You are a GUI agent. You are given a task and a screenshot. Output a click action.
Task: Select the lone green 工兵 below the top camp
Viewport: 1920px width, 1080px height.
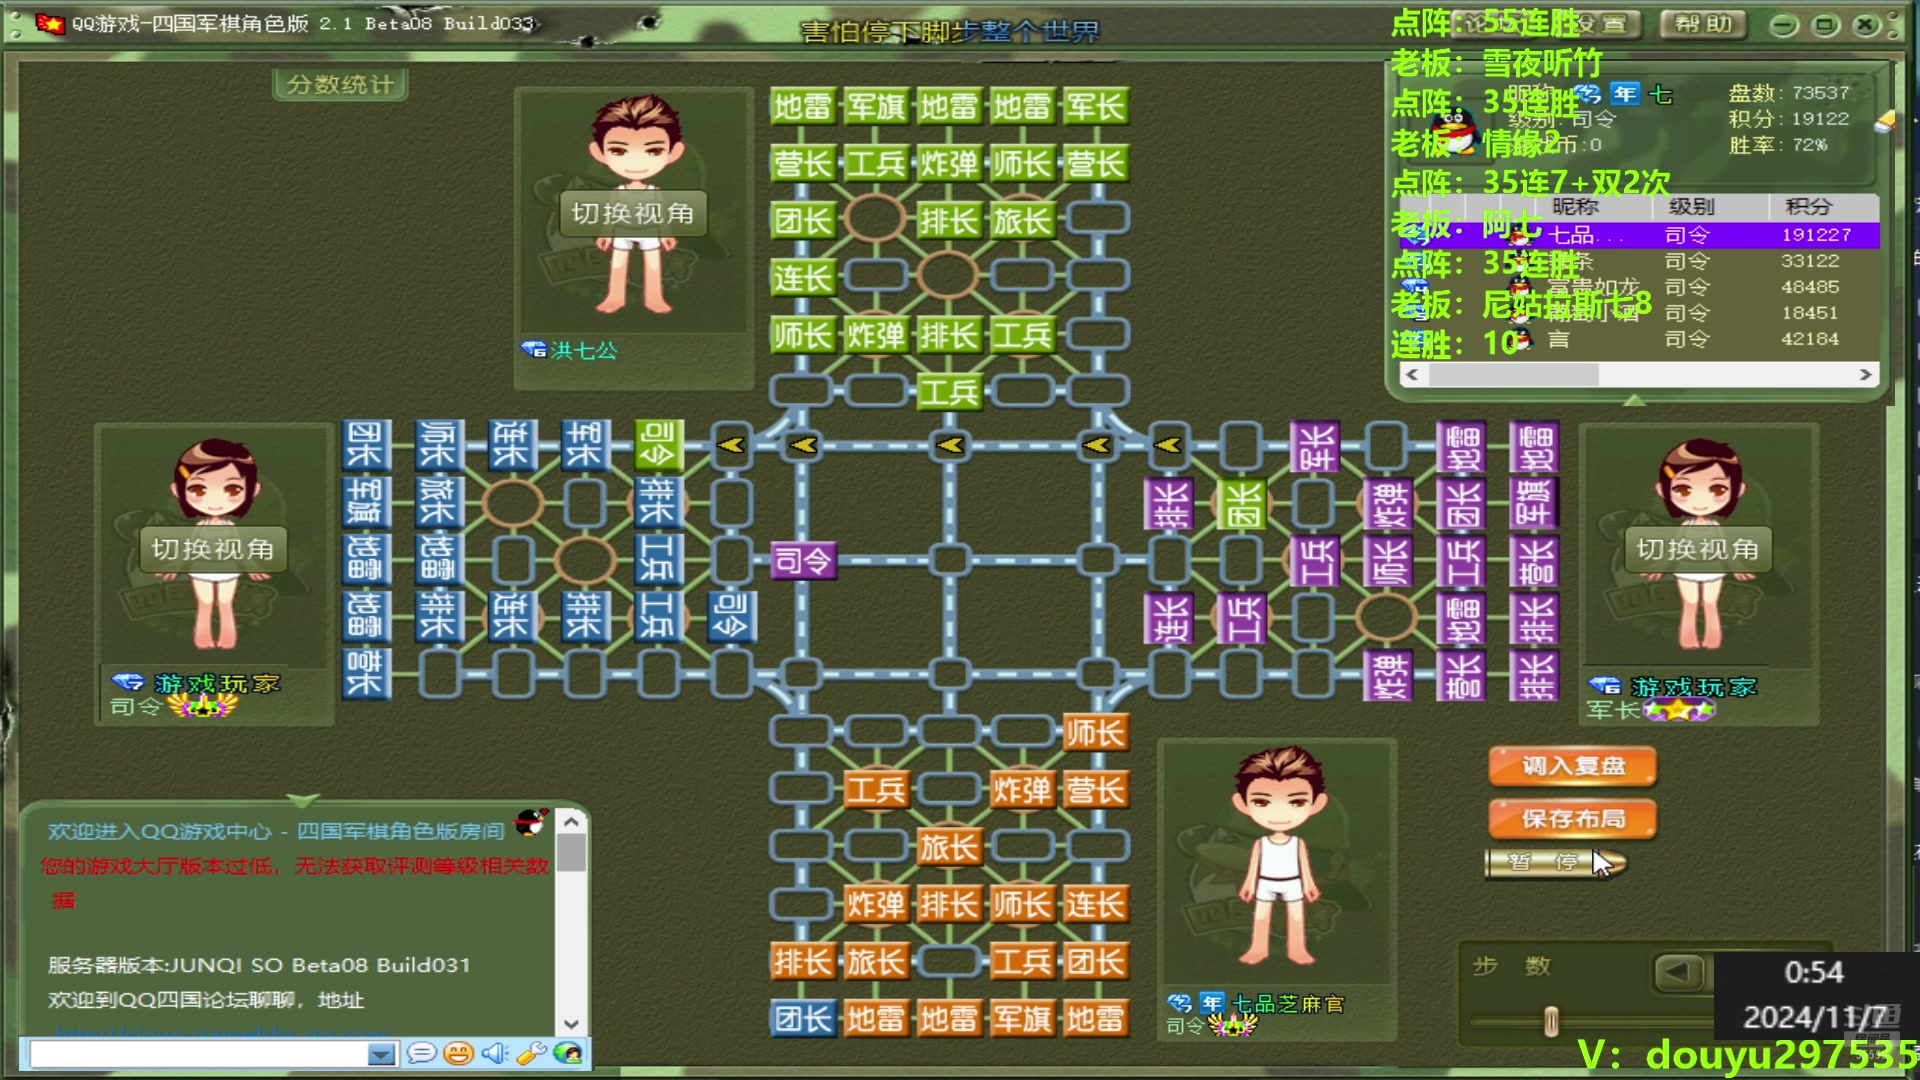coord(949,392)
